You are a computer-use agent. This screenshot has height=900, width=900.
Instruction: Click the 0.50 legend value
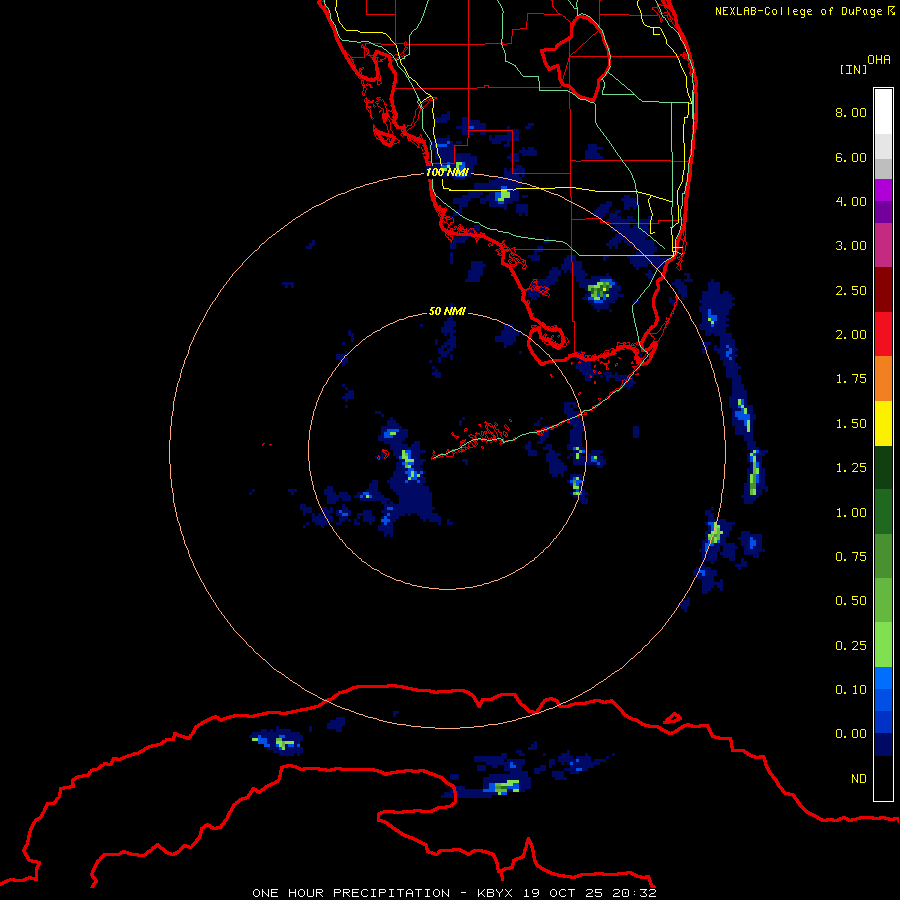click(851, 601)
